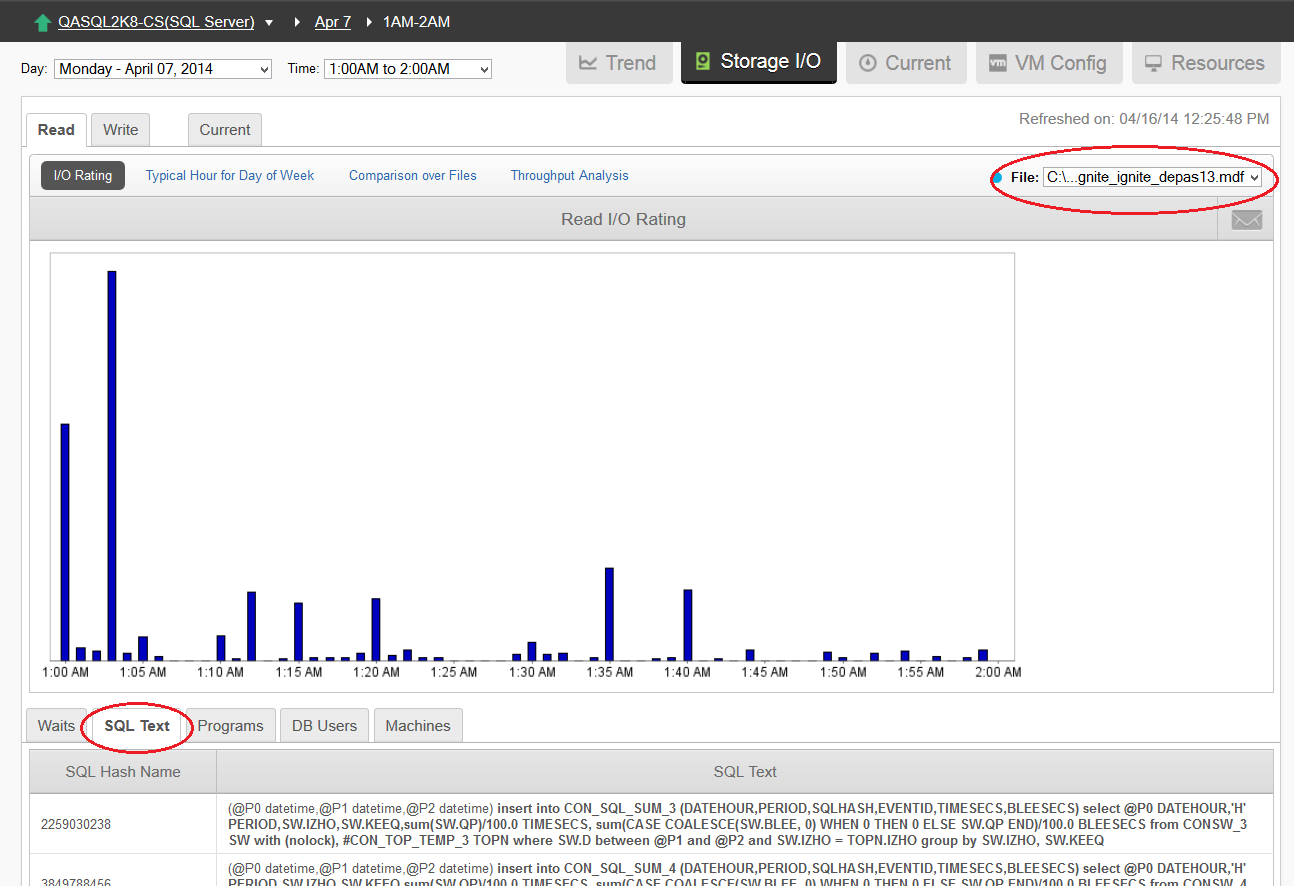The height and width of the screenshot is (886, 1294).
Task: Click the Read I/O Rating title
Action: pos(623,219)
